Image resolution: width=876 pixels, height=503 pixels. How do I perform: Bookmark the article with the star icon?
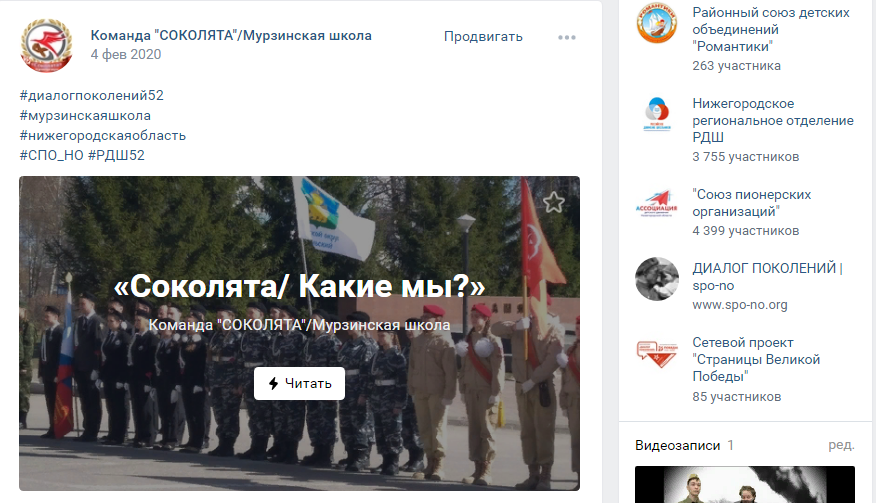(x=553, y=202)
